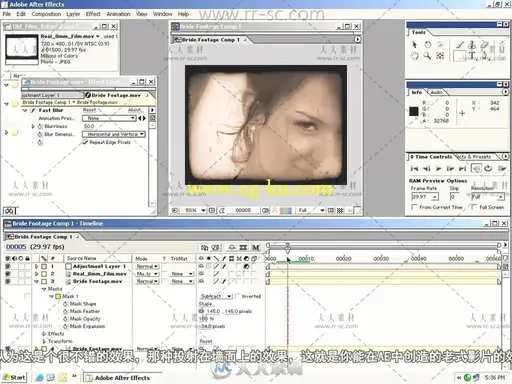512x384 pixels.
Task: Click the black color swatch in Info
Action: [x=414, y=111]
